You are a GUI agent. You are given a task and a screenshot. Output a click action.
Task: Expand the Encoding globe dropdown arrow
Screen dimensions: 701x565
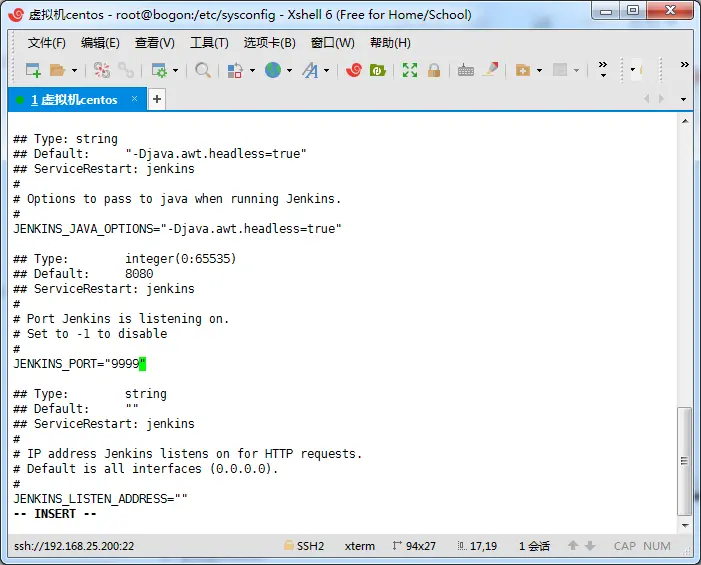(x=289, y=70)
